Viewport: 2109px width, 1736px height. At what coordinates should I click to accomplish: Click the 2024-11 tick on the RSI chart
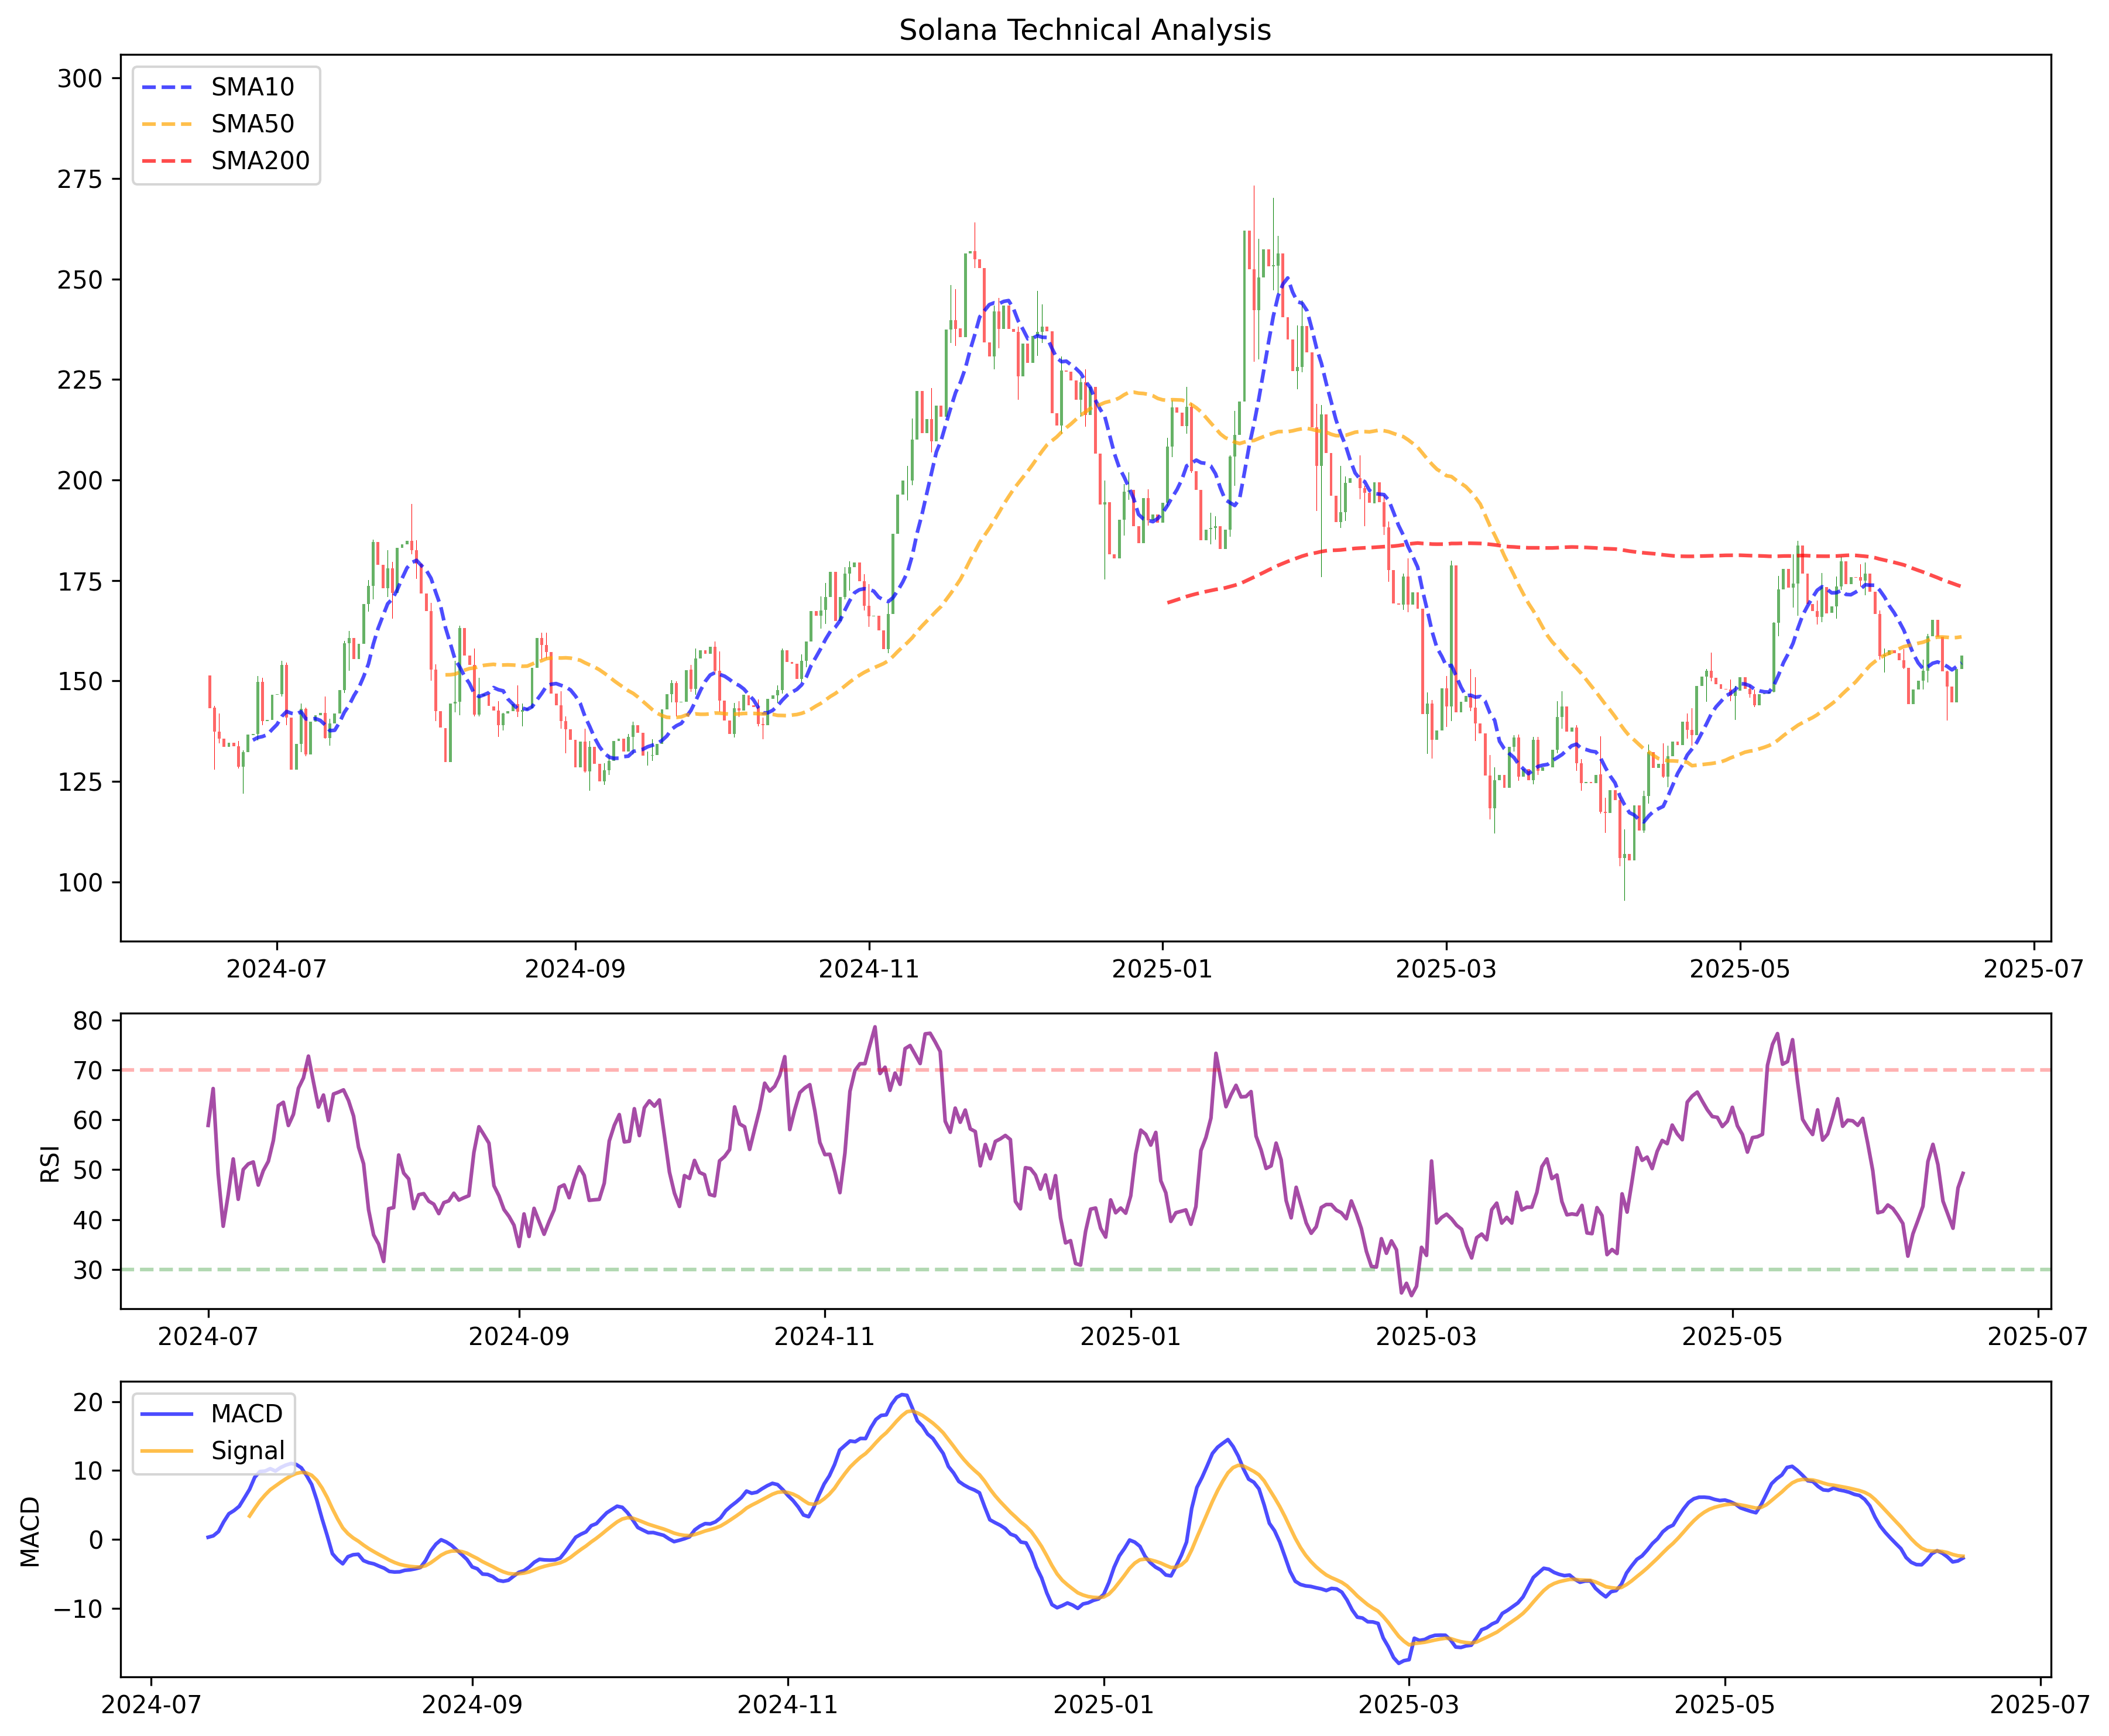tap(824, 1337)
